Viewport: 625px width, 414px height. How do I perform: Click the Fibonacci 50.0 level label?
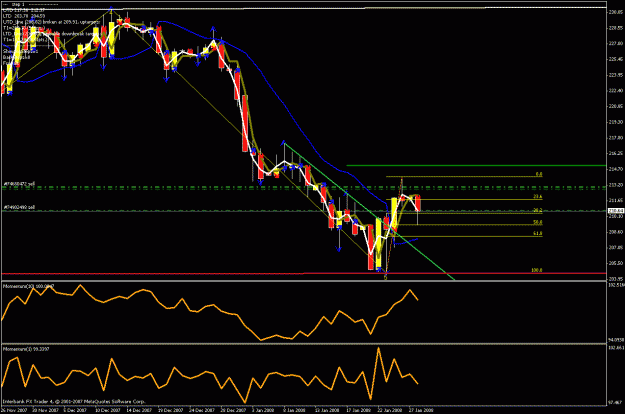538,222
